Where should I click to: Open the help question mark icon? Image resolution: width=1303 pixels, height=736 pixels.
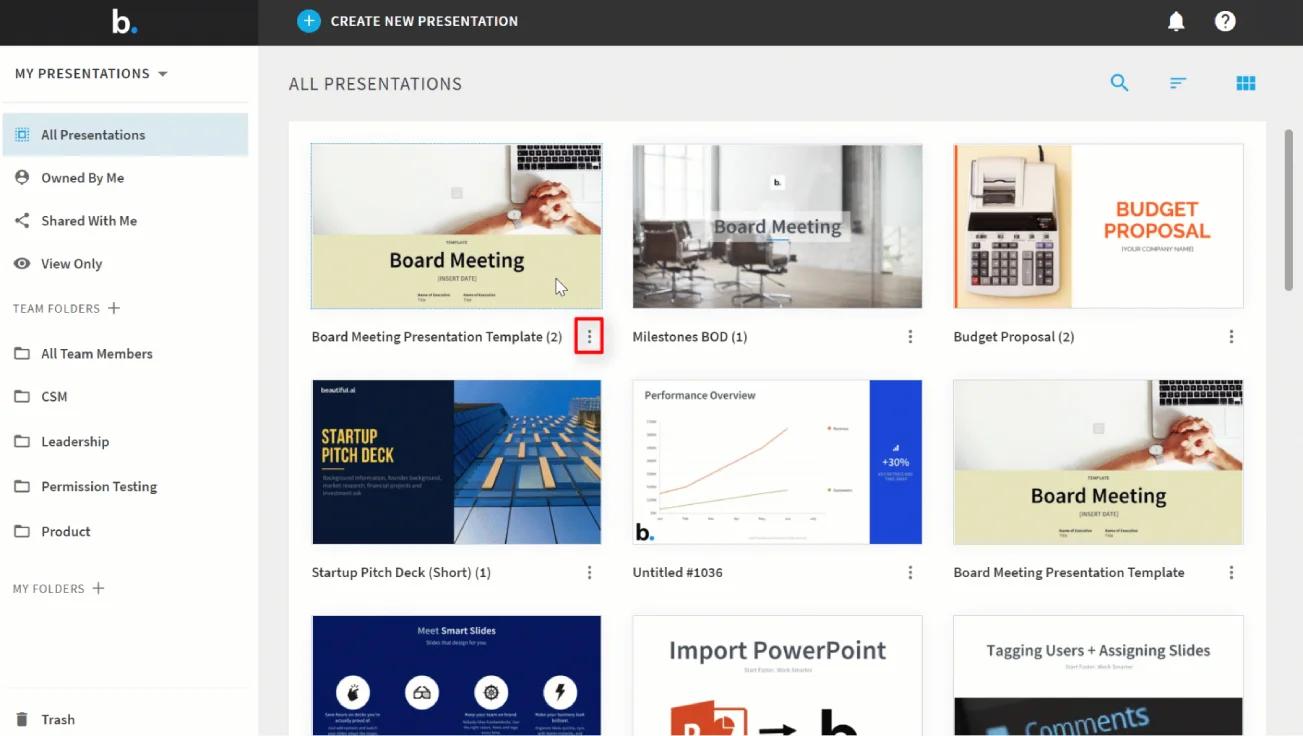pyautogui.click(x=1225, y=21)
